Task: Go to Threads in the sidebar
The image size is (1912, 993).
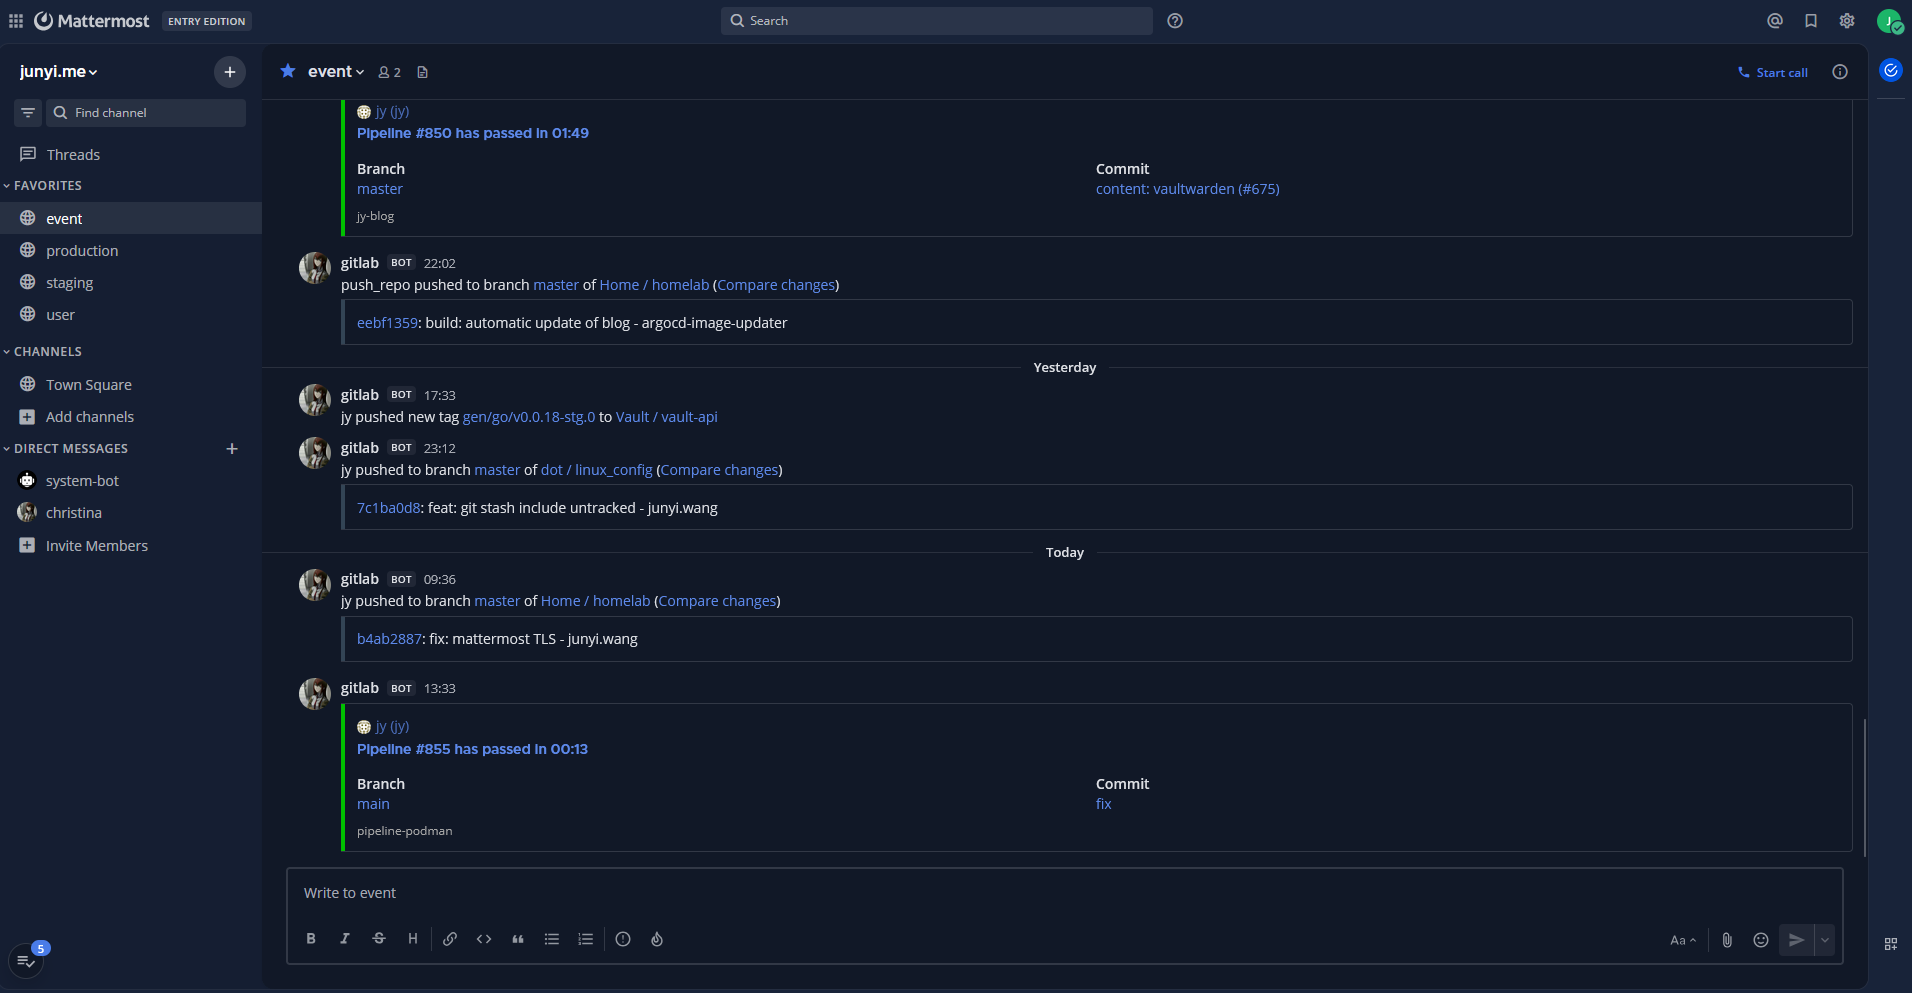Action: coord(73,155)
